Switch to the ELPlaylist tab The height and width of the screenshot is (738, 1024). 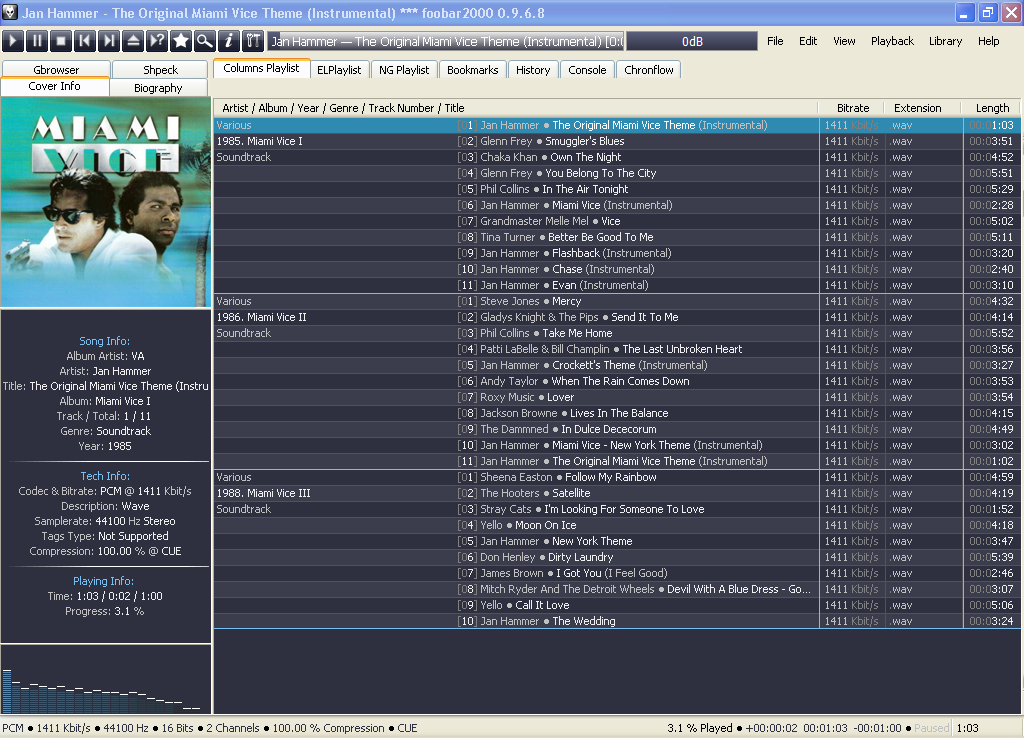(x=339, y=70)
